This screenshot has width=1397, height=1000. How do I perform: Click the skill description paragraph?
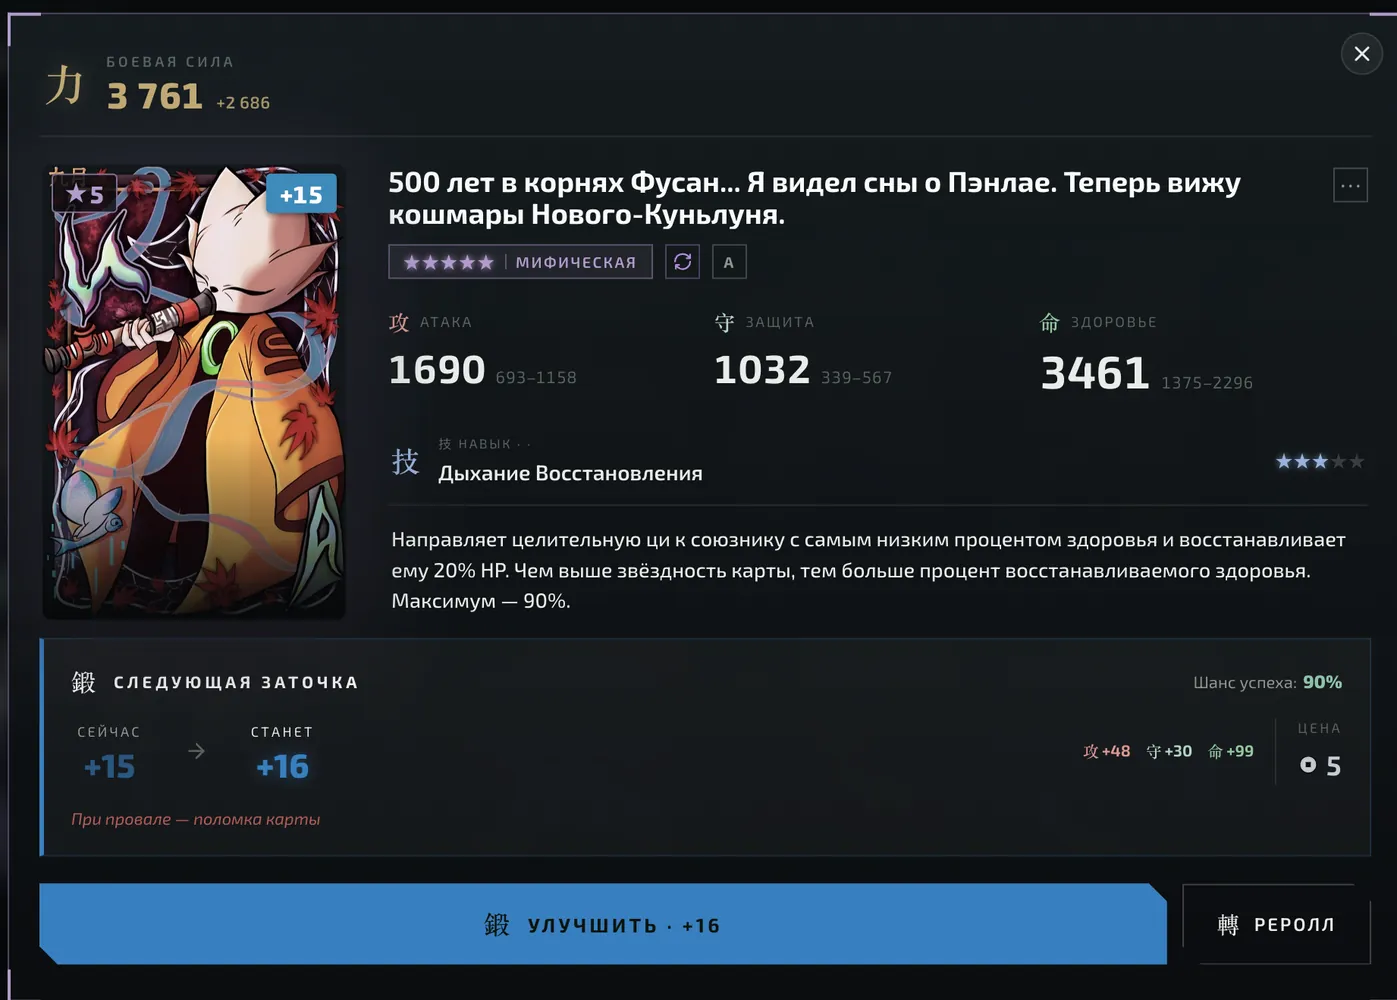pyautogui.click(x=868, y=570)
